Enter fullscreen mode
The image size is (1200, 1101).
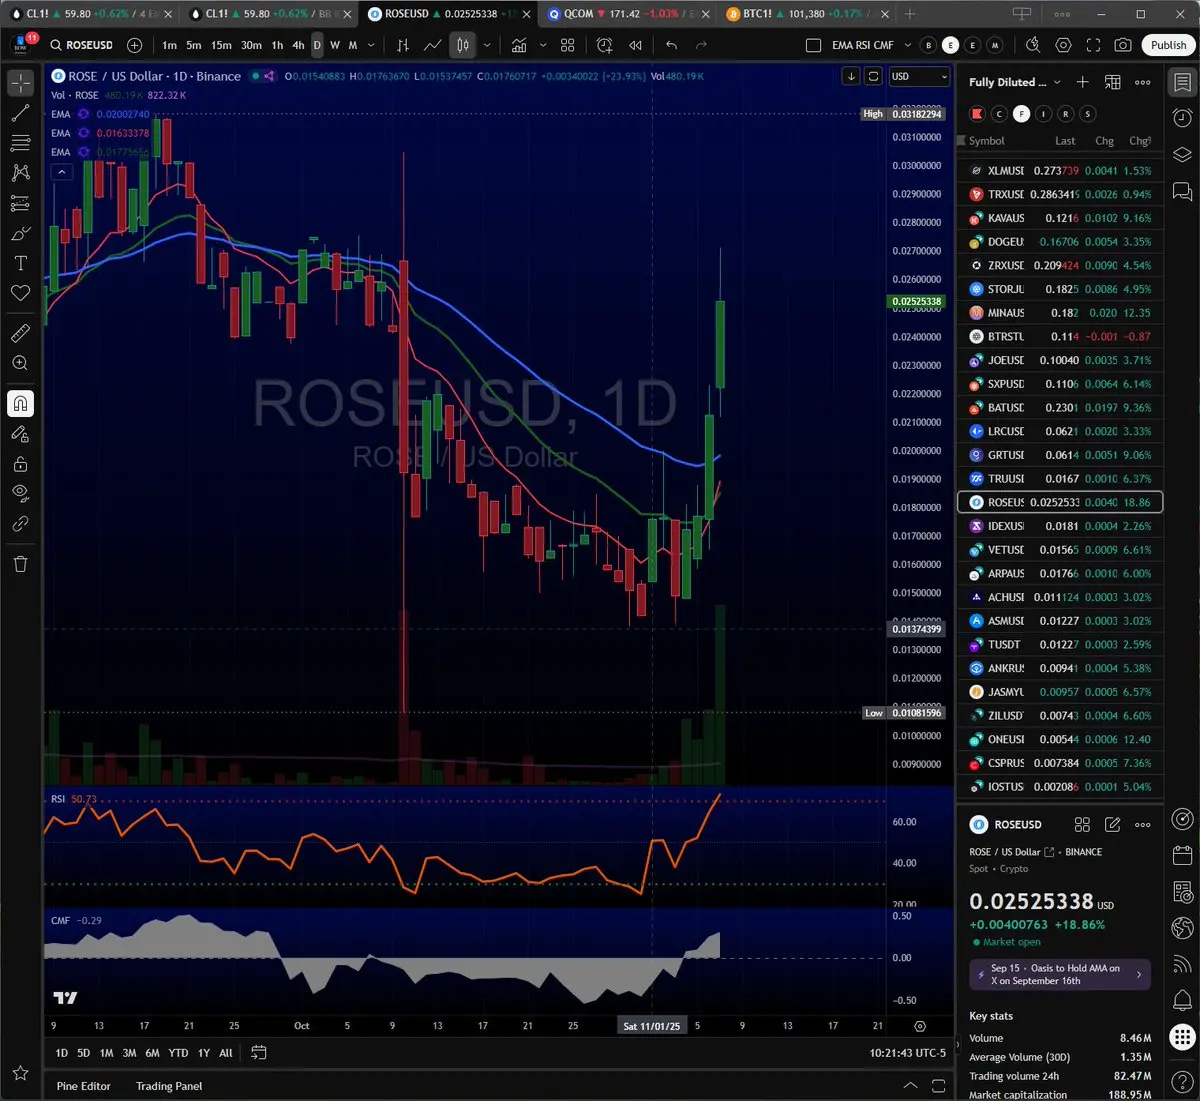[x=1093, y=45]
